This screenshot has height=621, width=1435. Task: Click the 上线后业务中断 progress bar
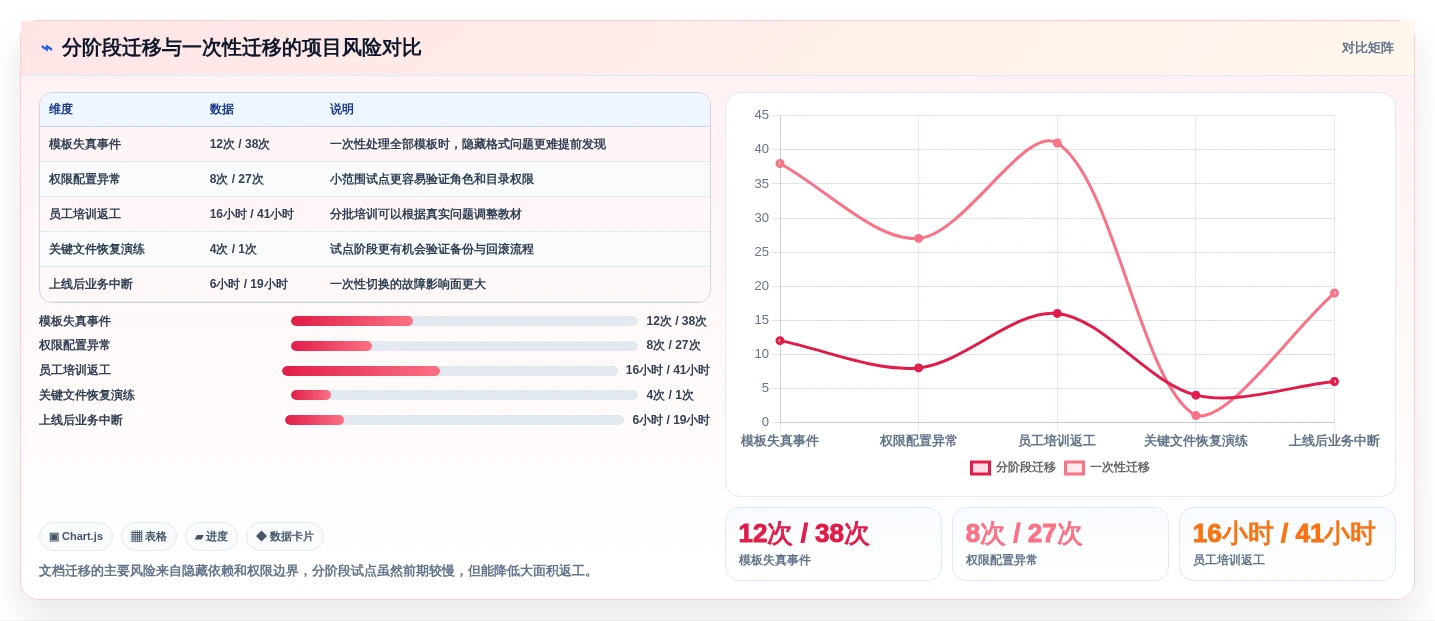[x=454, y=420]
